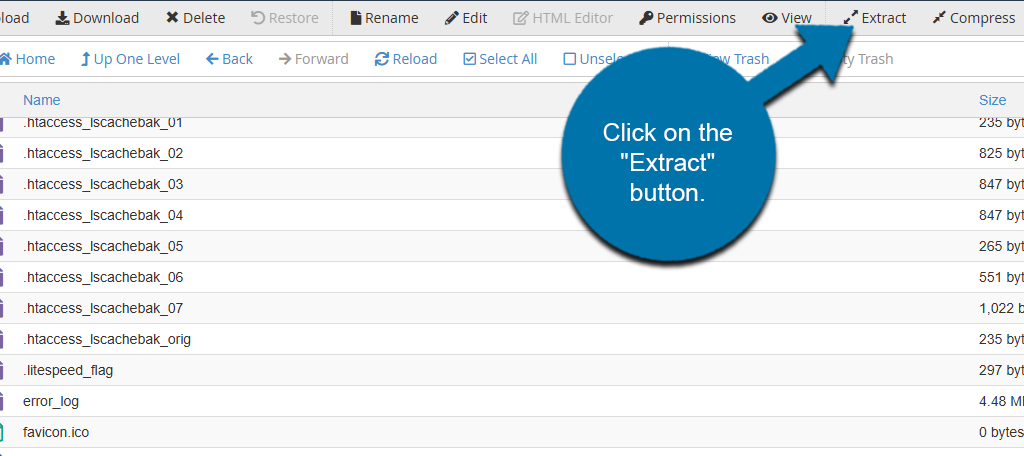Select the .htaccess_lscachebak_03 file row
Viewport: 1024px width, 456px height.
[x=103, y=184]
